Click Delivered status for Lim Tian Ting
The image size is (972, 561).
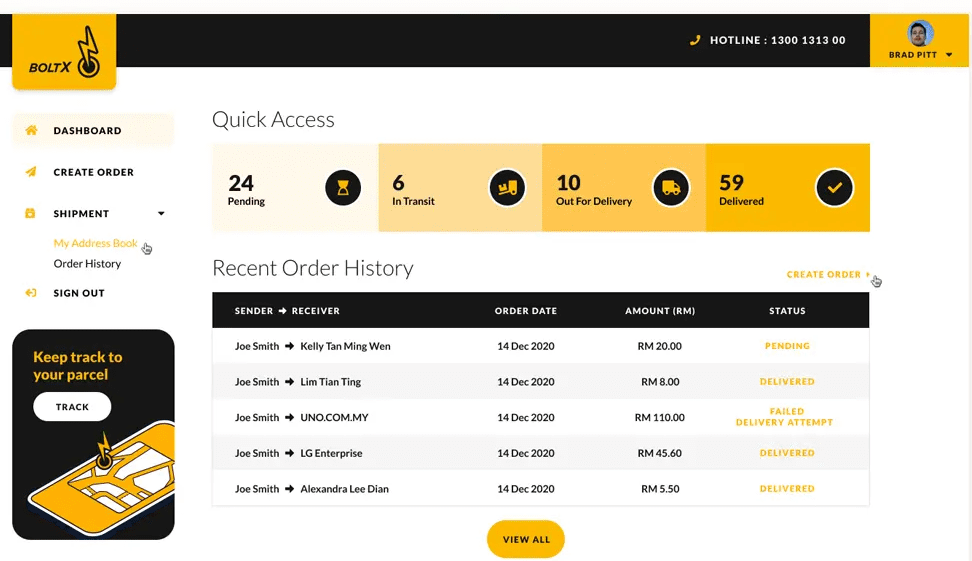pyautogui.click(x=787, y=382)
